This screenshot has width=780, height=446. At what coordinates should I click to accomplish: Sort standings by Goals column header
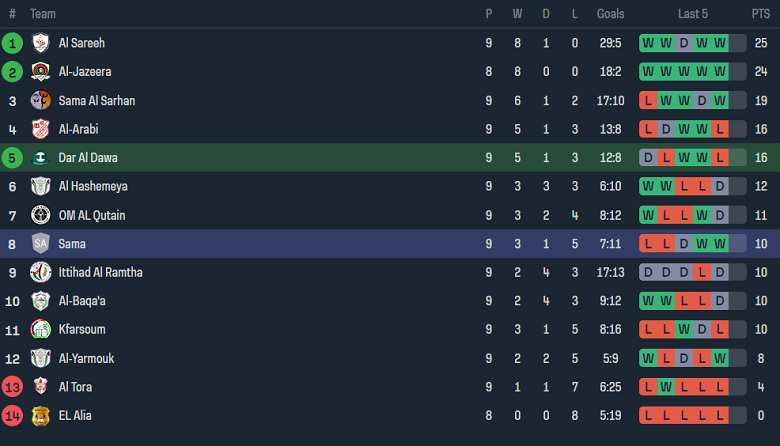tap(610, 14)
